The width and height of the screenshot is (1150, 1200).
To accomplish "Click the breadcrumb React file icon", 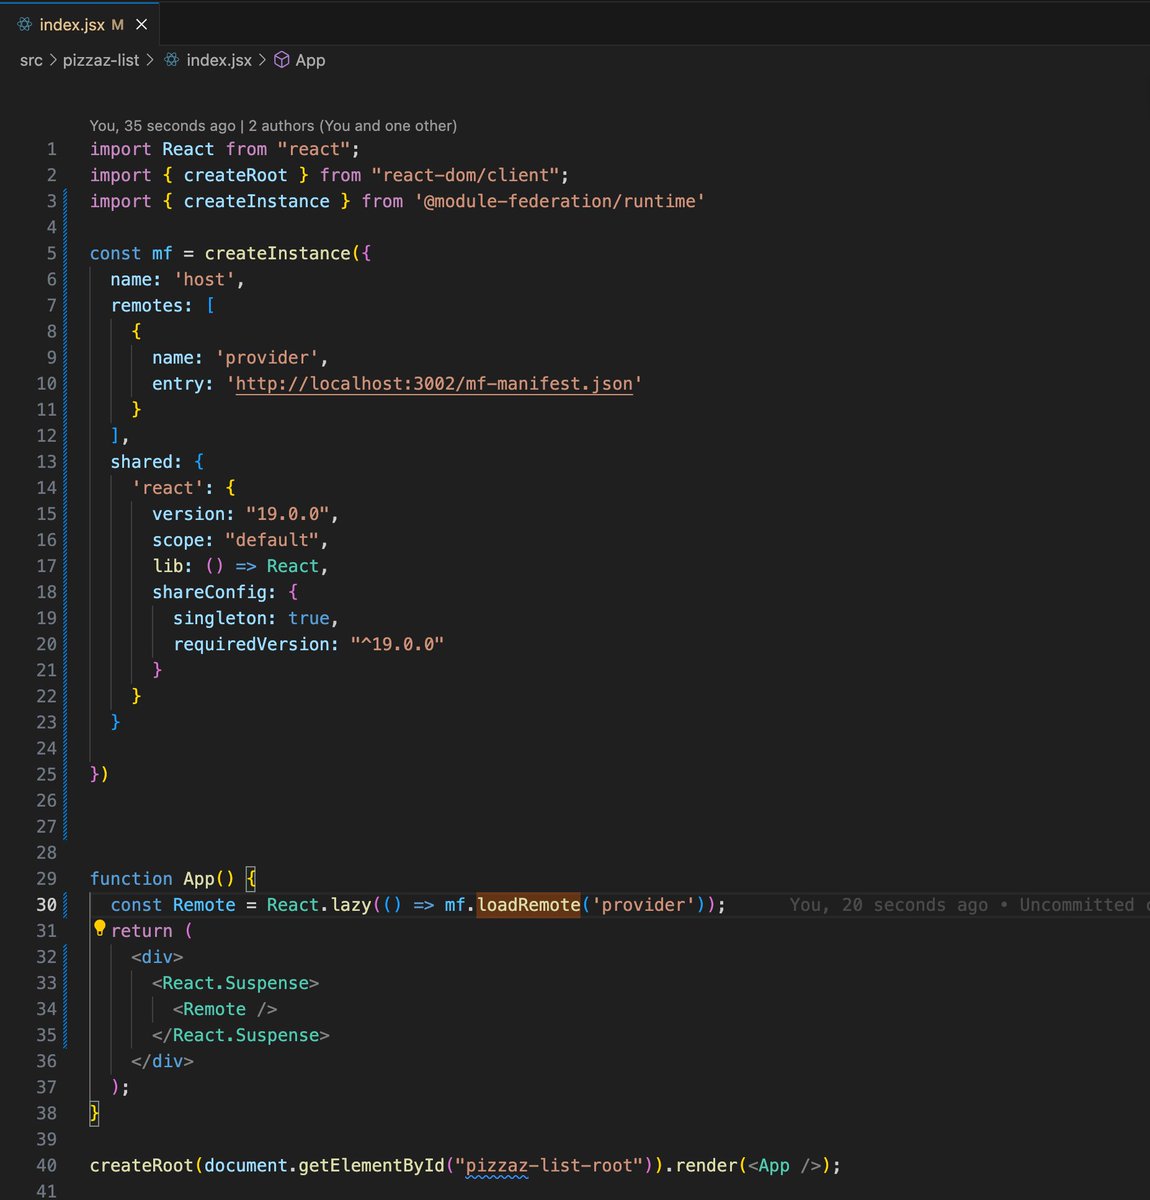I will click(x=172, y=60).
